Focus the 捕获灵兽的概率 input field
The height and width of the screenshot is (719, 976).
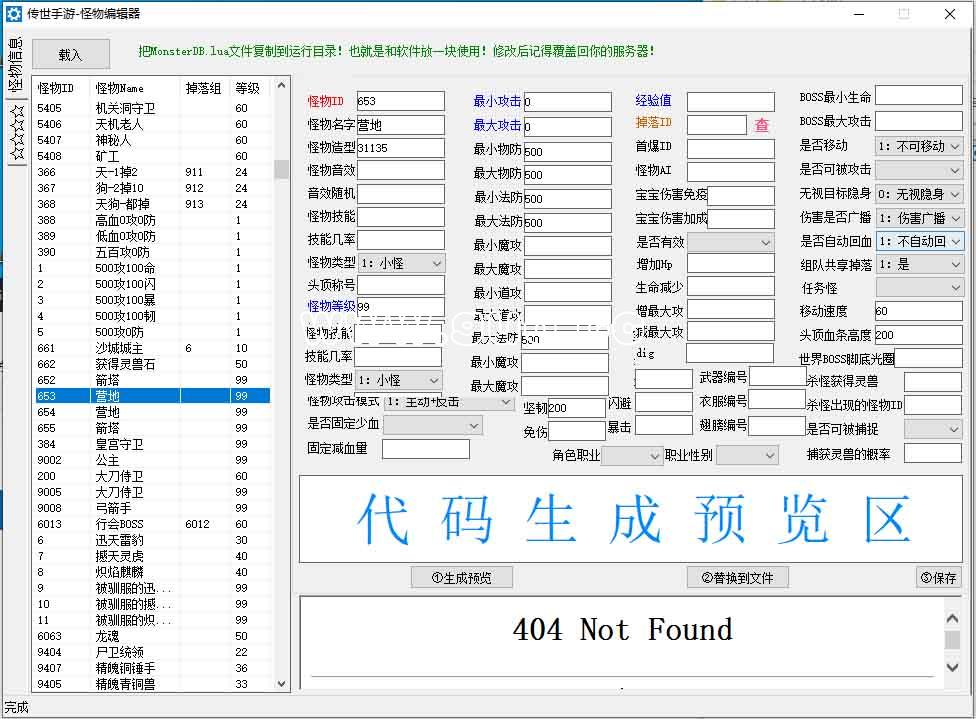932,453
